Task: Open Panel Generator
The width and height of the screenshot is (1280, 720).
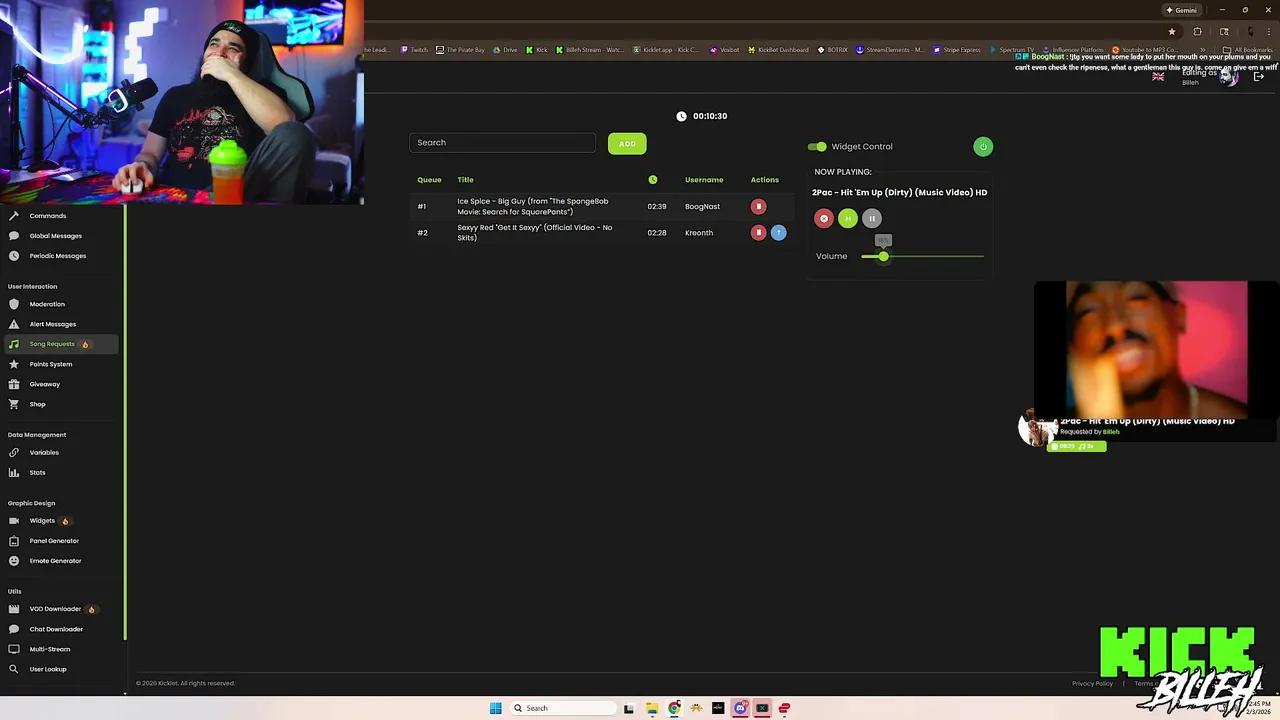Action: pyautogui.click(x=54, y=541)
